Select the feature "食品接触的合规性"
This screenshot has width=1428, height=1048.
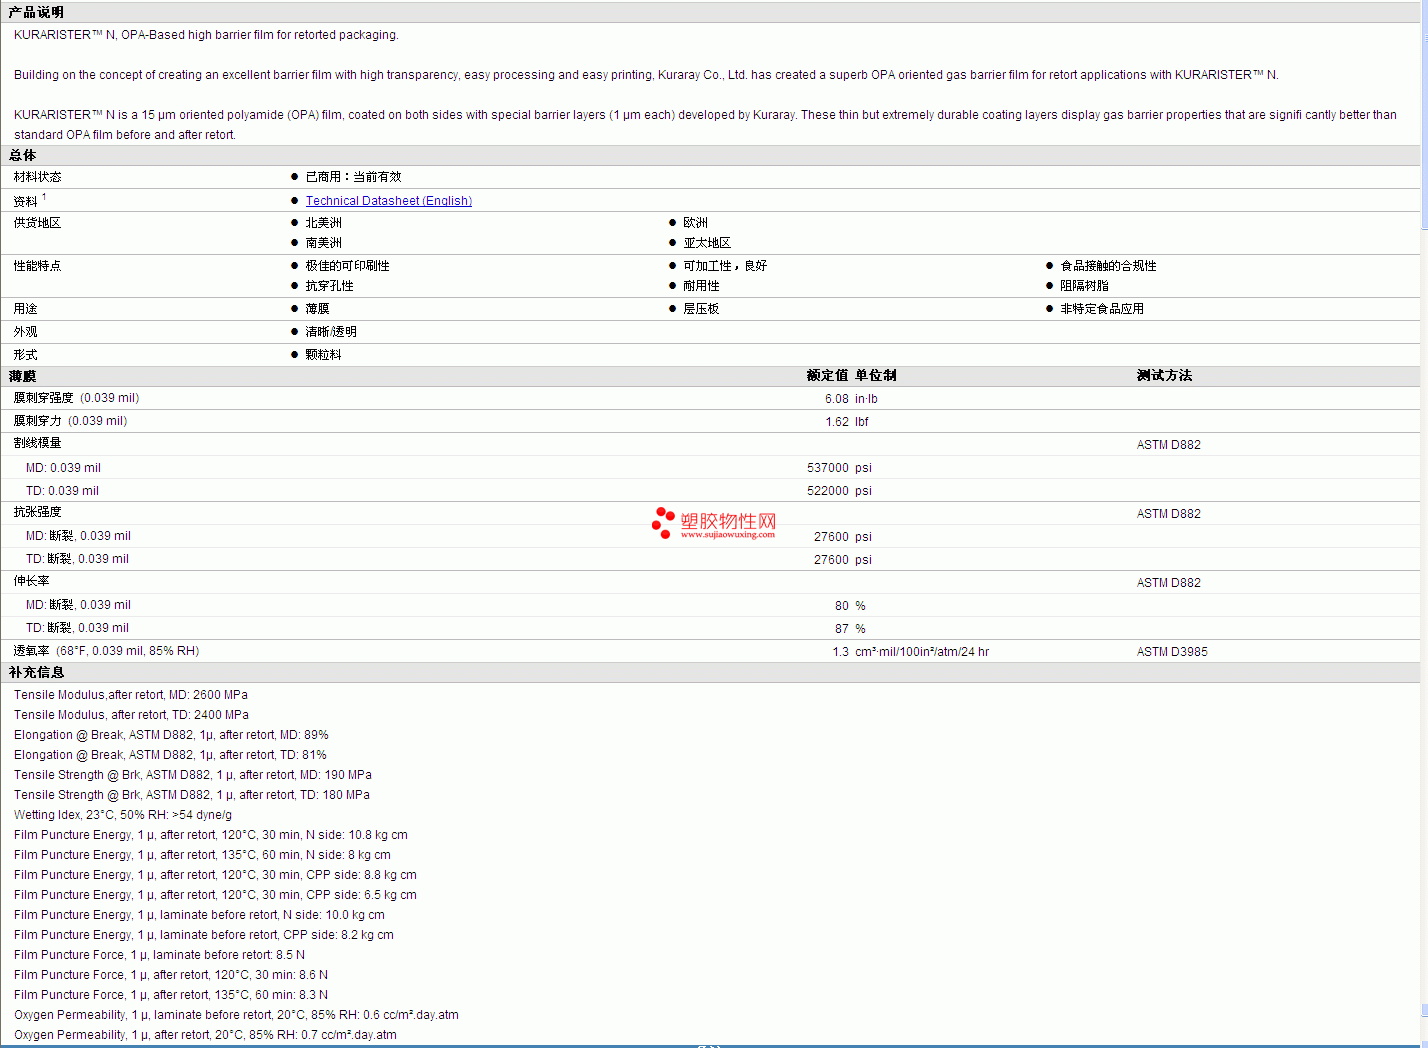click(x=1109, y=266)
